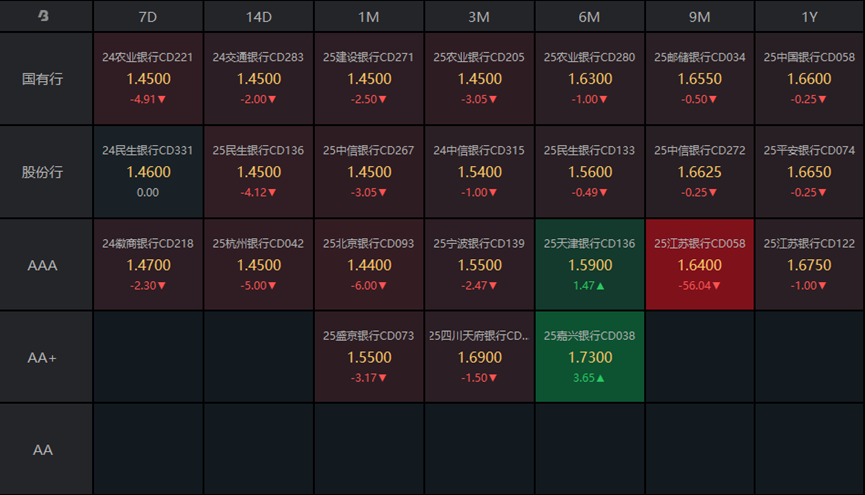The height and width of the screenshot is (495, 865).
Task: Choose the 3M tenor column header
Action: click(479, 16)
